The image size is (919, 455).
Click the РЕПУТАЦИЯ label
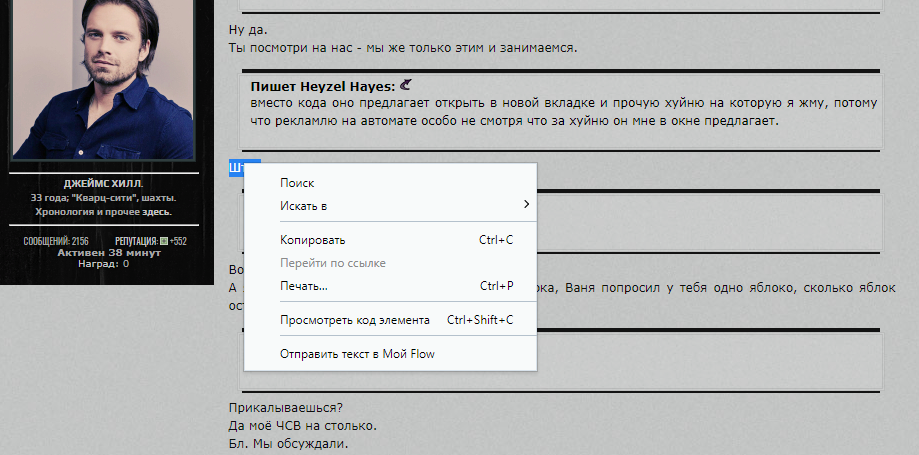[x=137, y=241]
